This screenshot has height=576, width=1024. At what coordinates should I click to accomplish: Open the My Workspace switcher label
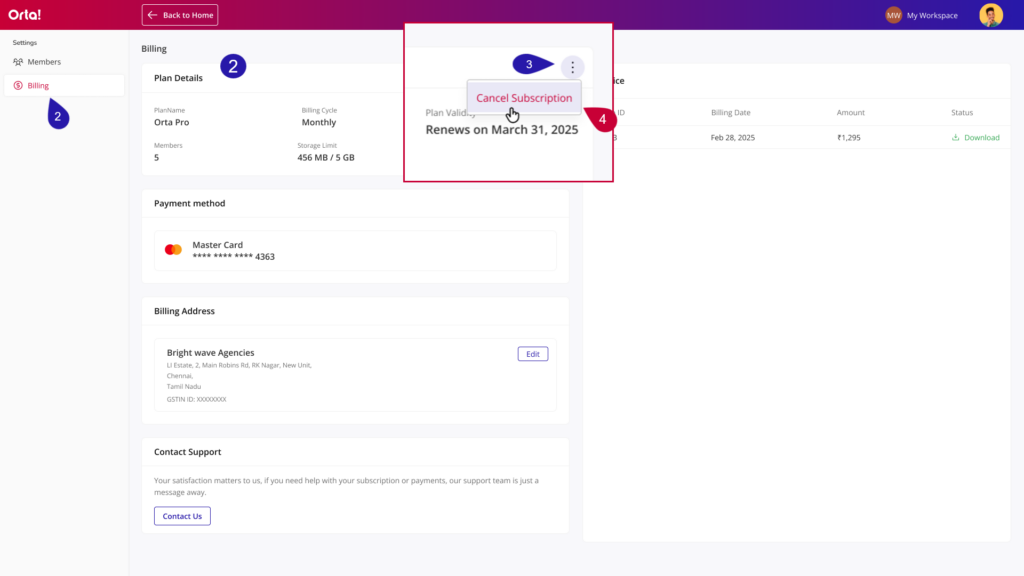click(x=931, y=16)
